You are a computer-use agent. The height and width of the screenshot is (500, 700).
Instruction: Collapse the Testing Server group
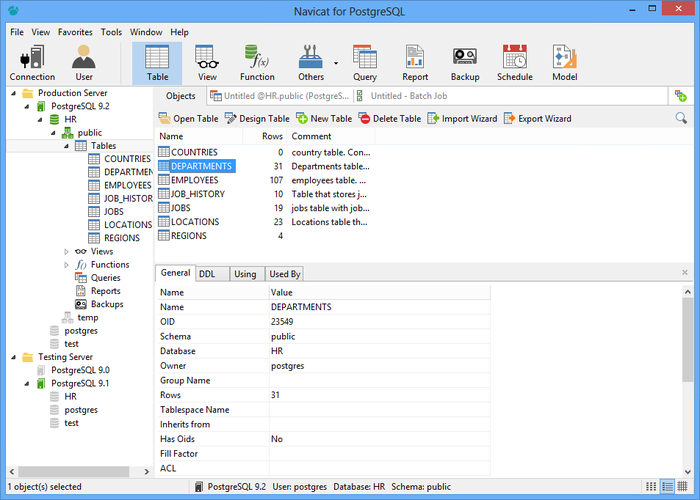point(13,357)
